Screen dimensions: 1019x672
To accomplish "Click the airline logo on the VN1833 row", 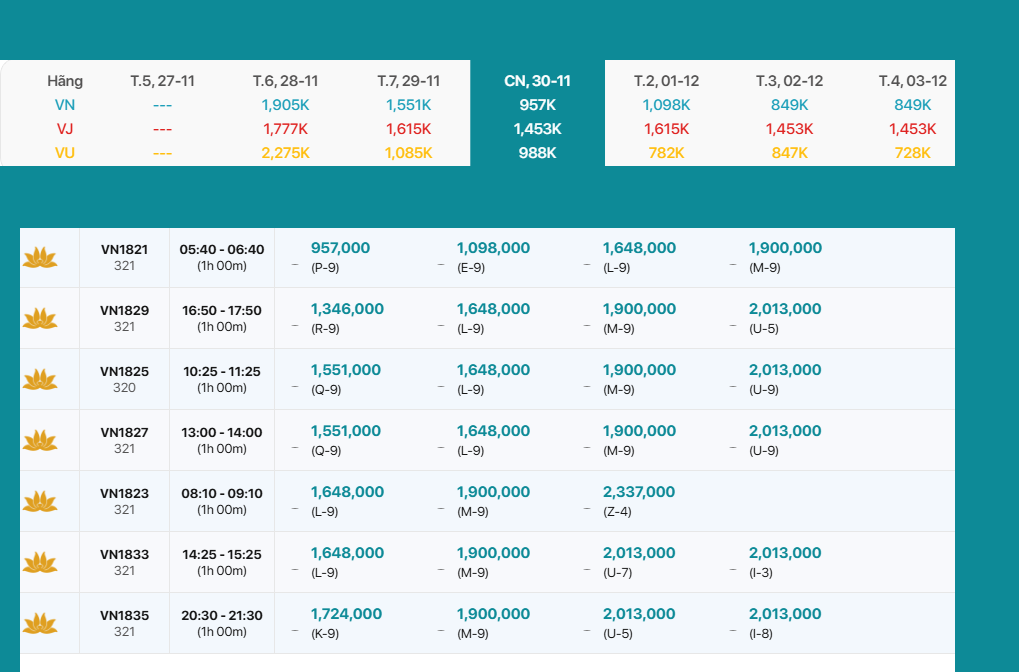I will [x=40, y=563].
